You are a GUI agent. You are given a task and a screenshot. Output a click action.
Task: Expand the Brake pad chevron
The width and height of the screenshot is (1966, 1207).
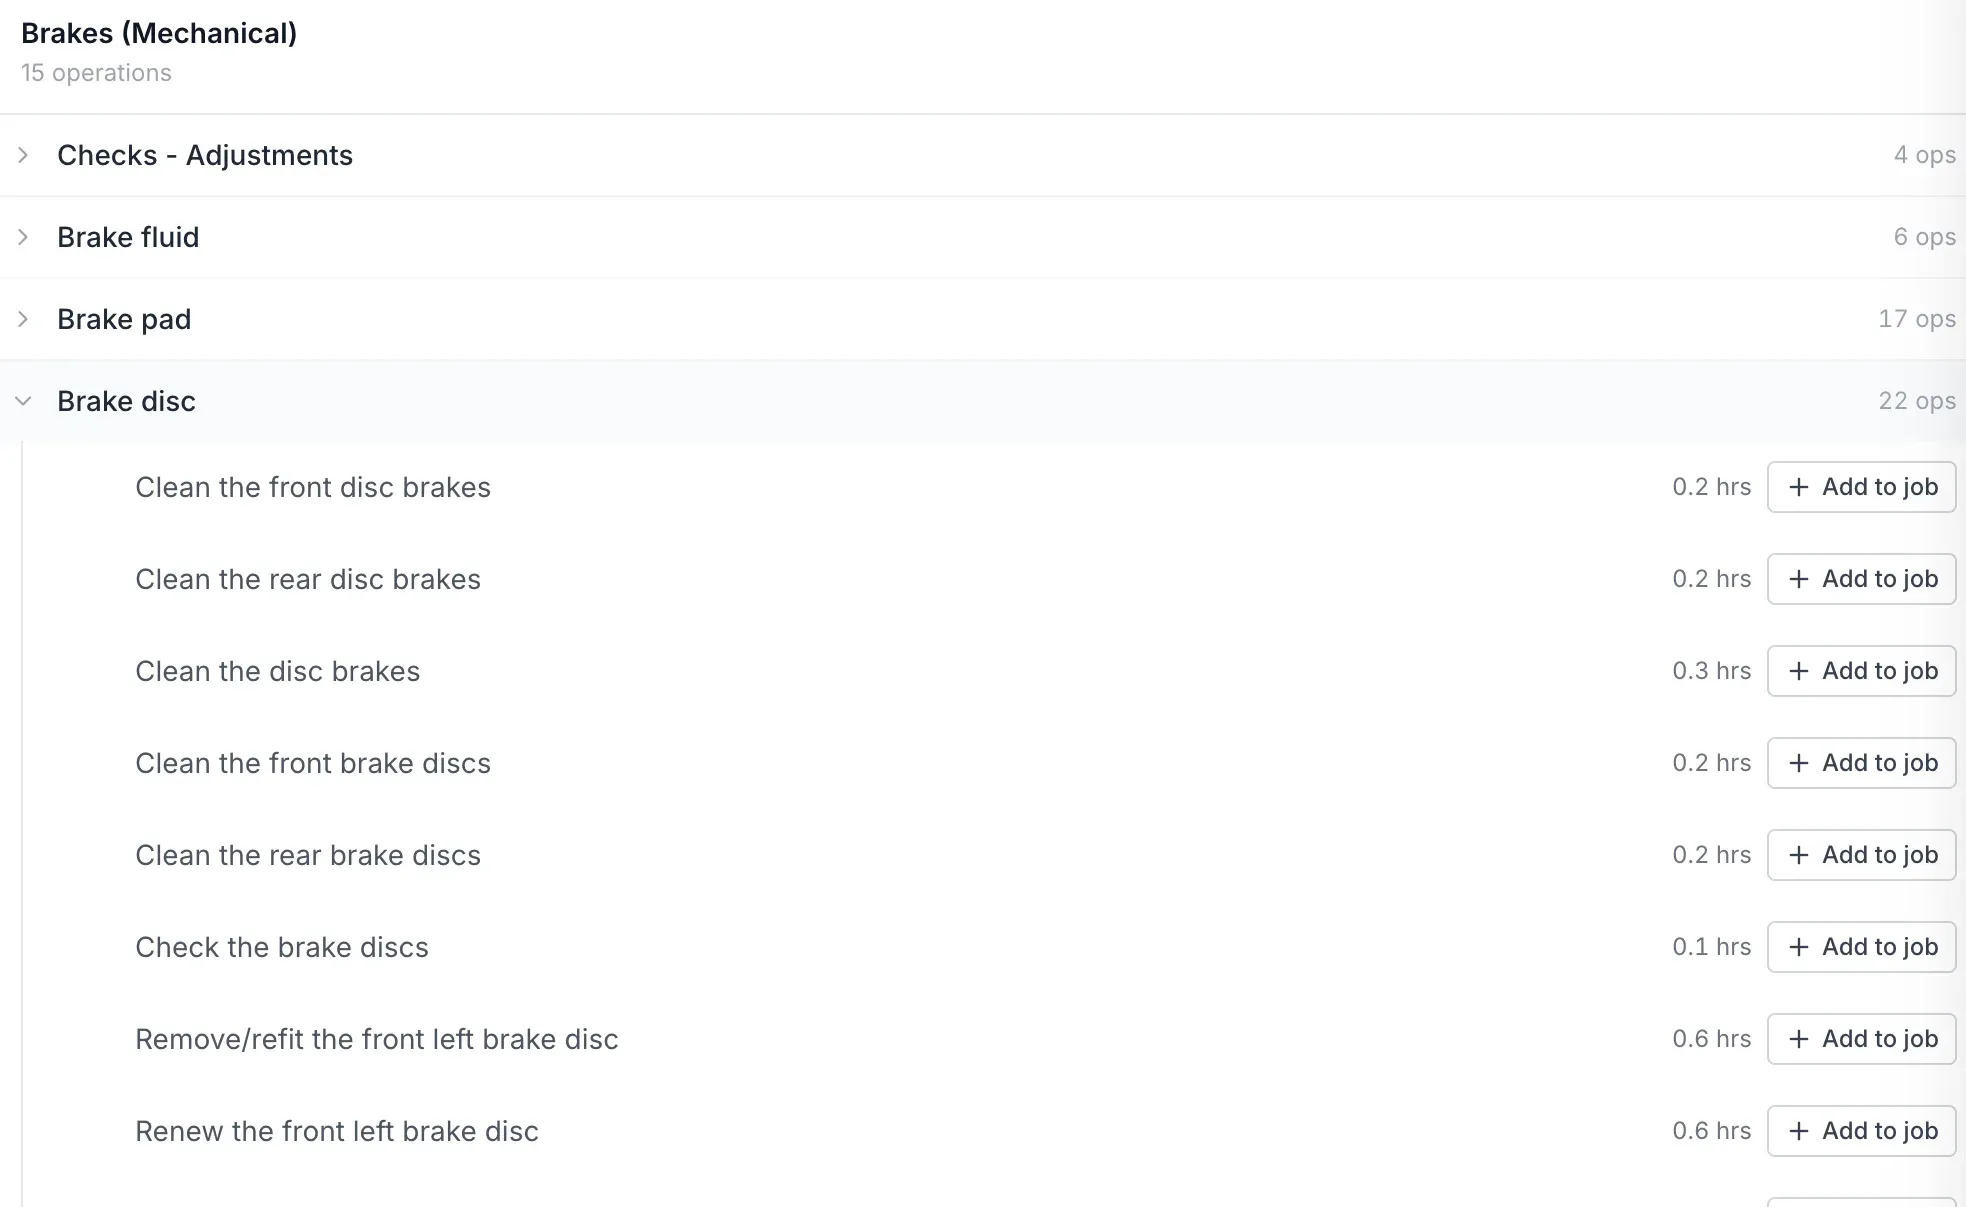click(x=23, y=319)
